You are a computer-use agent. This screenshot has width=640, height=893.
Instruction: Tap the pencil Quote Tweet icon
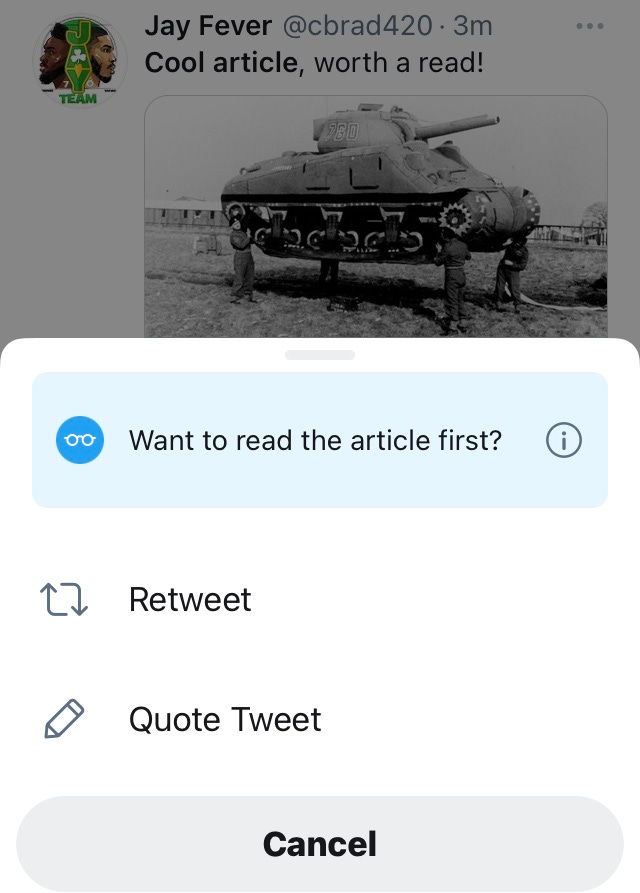coord(64,719)
